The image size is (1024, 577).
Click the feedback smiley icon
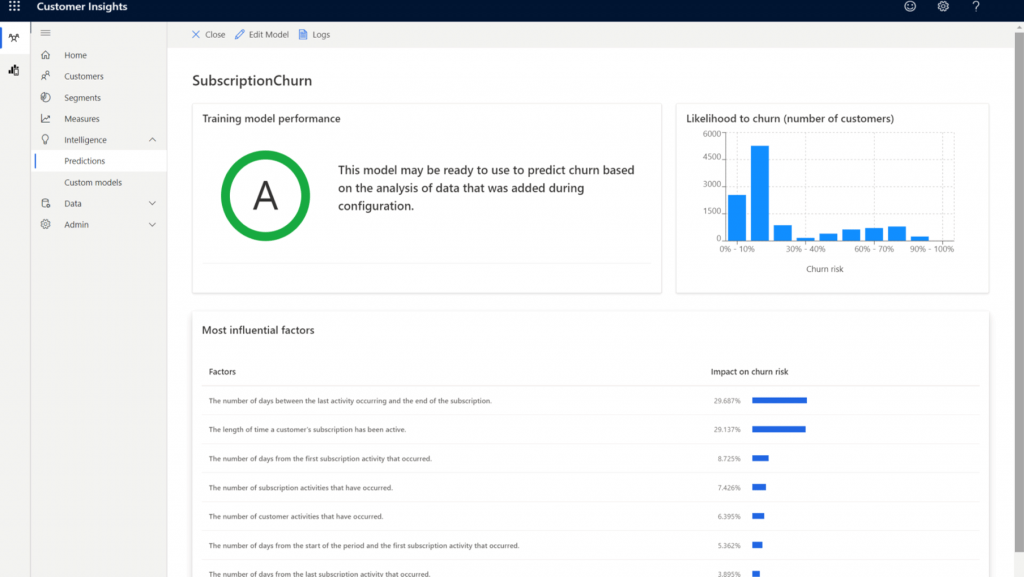[x=910, y=7]
